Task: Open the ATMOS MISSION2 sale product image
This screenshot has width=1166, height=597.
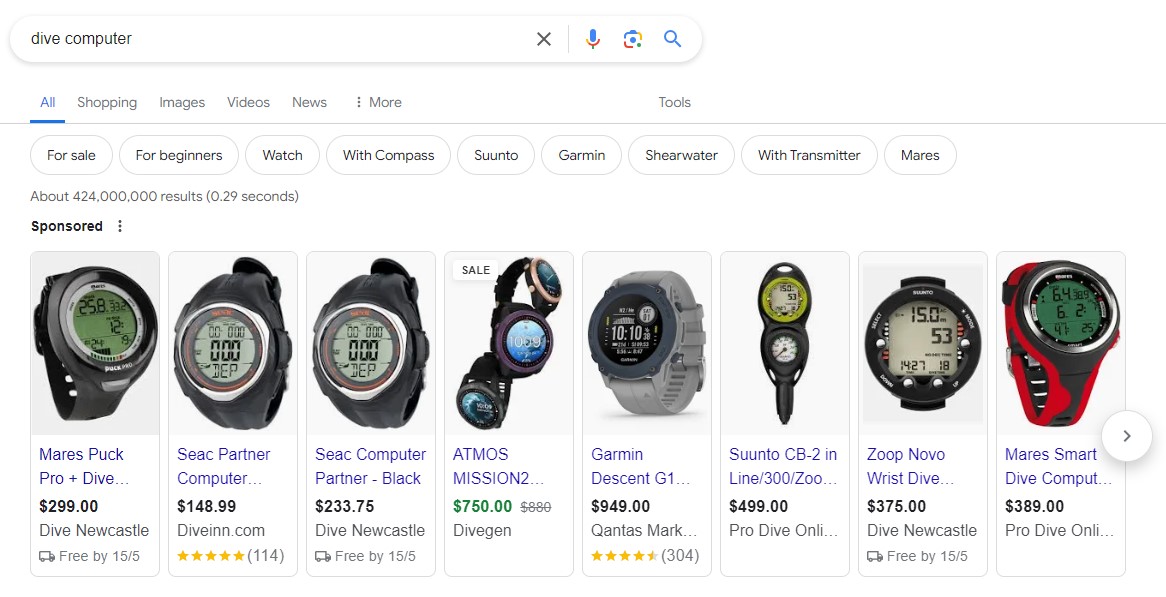Action: [x=509, y=343]
